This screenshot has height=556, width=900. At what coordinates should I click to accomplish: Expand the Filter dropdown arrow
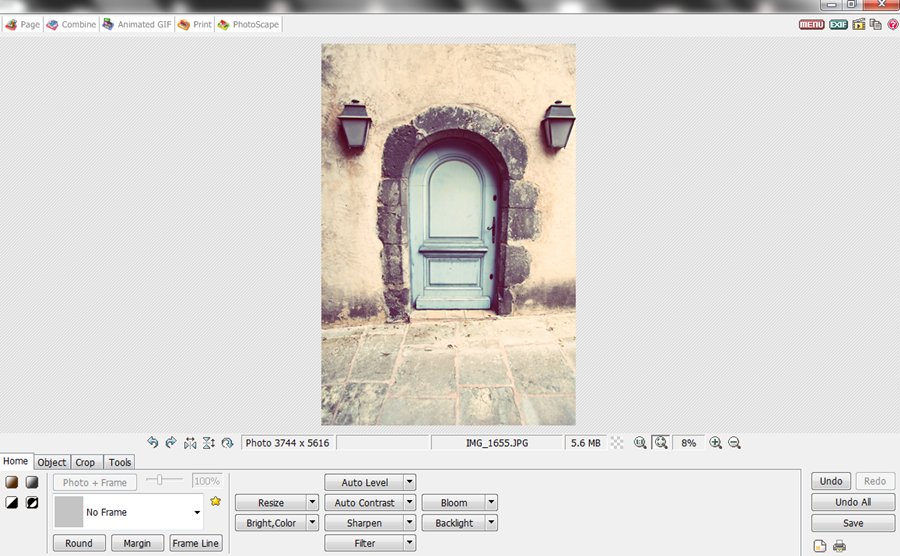pos(410,543)
